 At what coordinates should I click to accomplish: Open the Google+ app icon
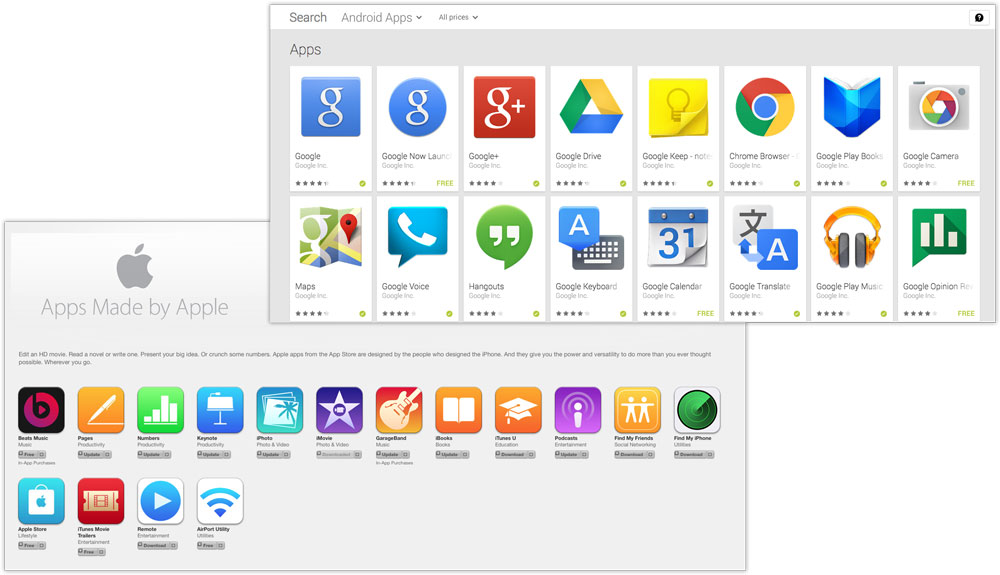(504, 106)
